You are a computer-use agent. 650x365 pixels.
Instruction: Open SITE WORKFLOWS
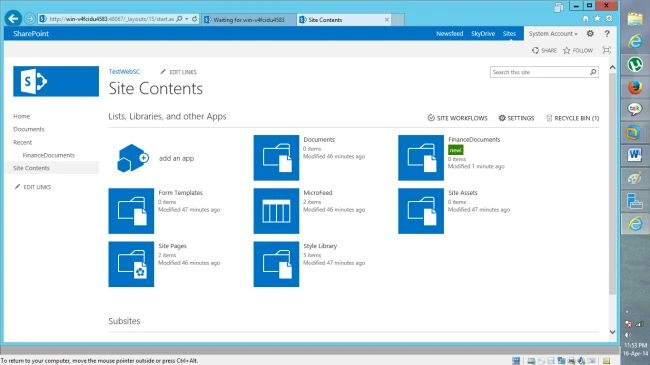pyautogui.click(x=457, y=118)
